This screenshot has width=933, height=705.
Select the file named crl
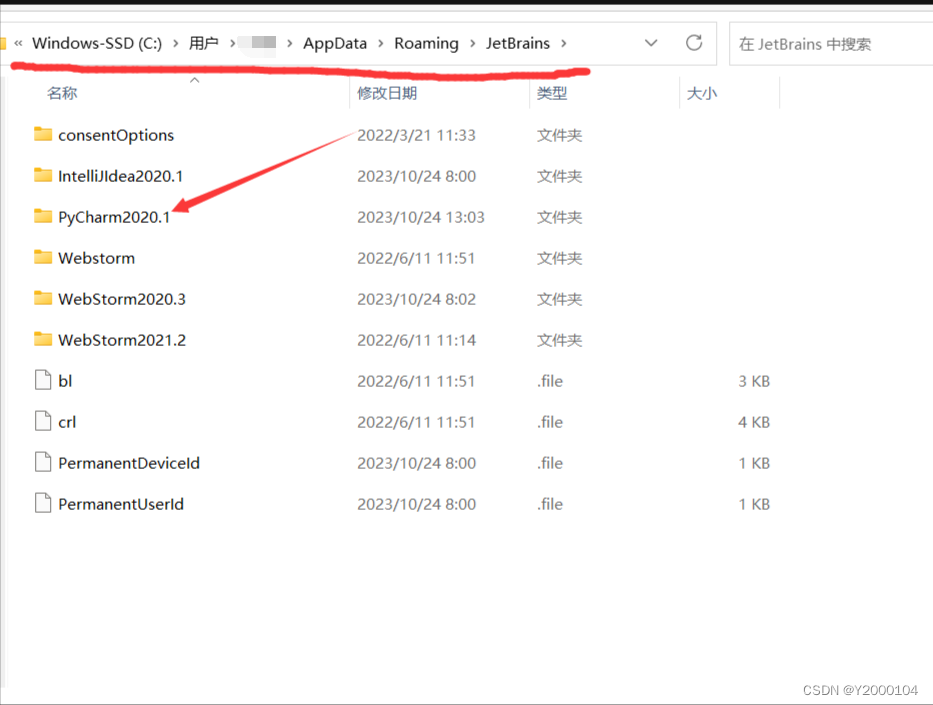click(67, 422)
